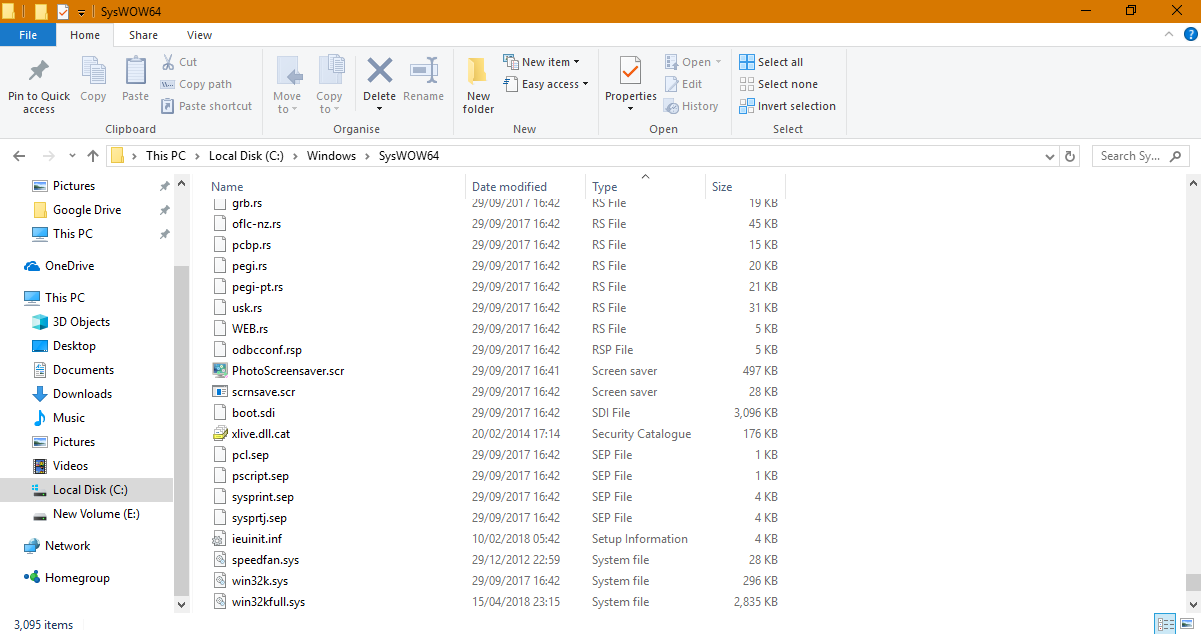Expand the Open button dropdown arrow
The image size is (1201, 634).
click(718, 62)
